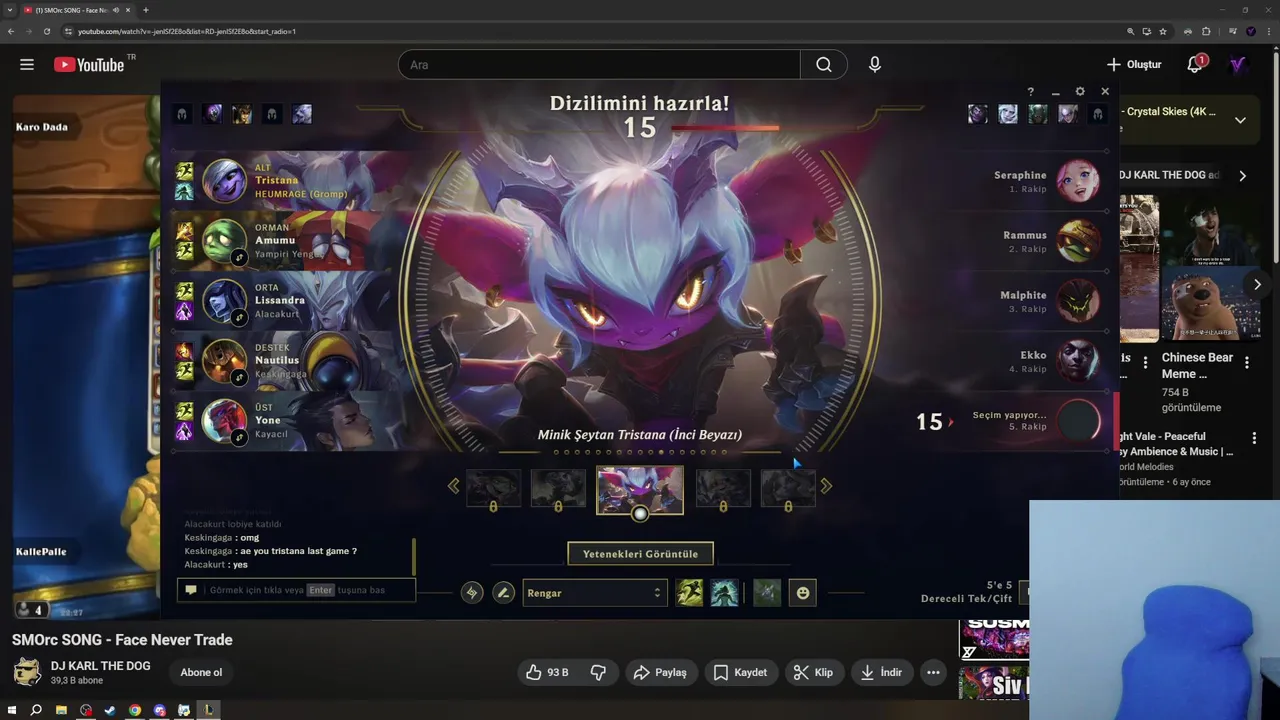Click Yetenekleri Görüntüle button
This screenshot has width=1280, height=720.
[x=640, y=554]
